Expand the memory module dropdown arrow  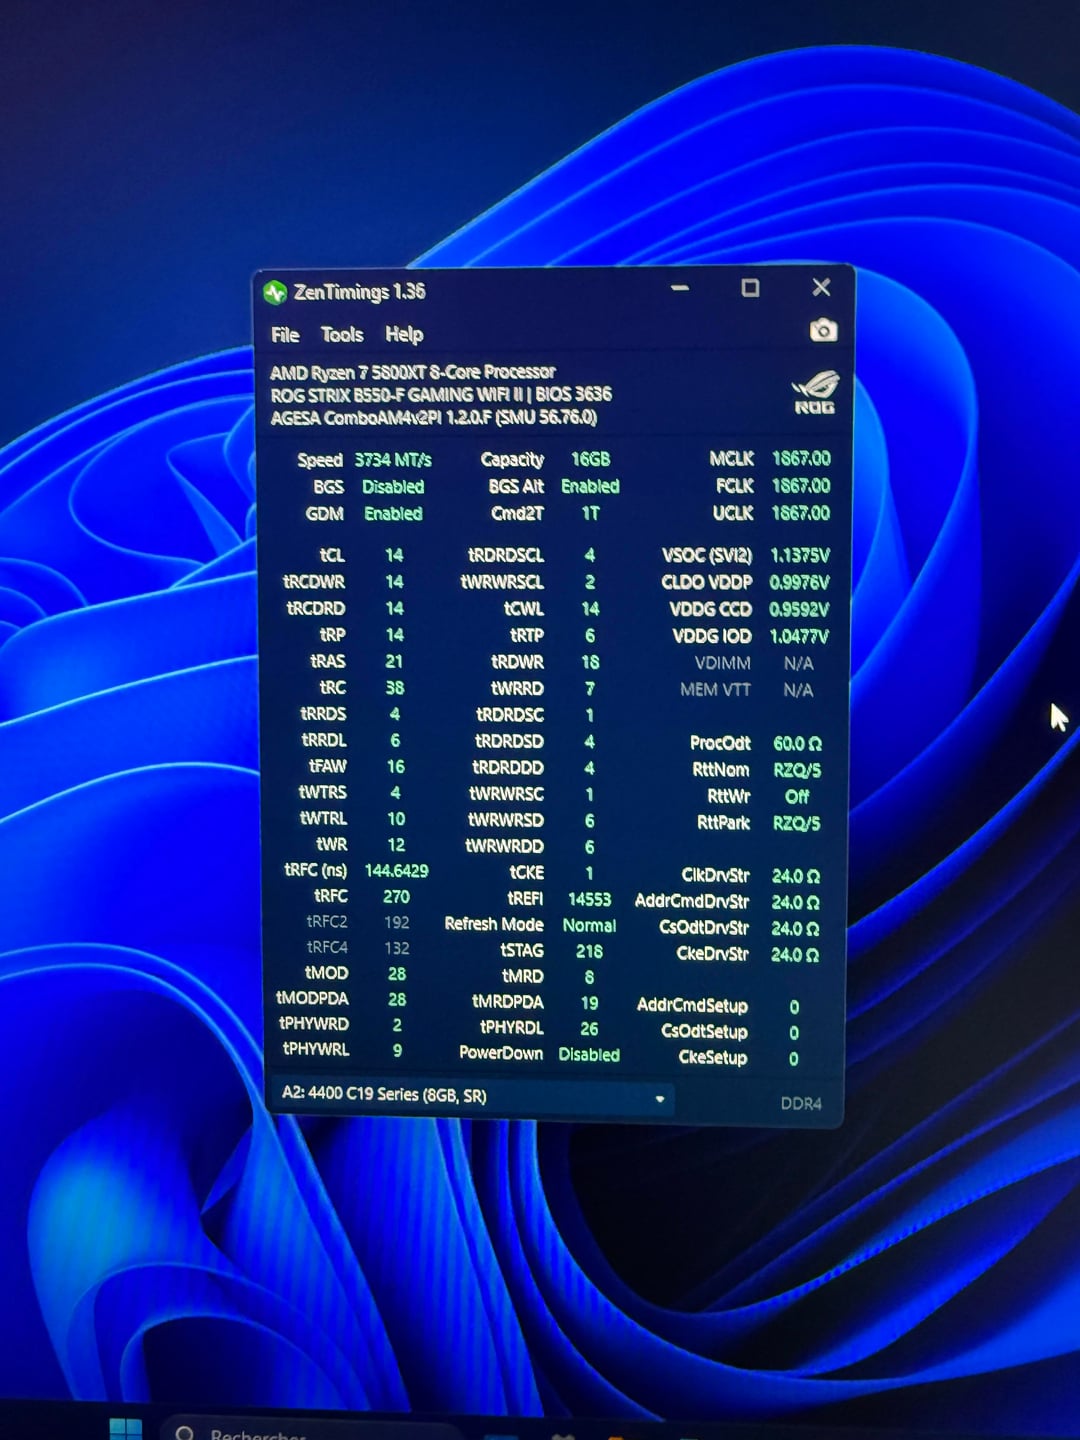click(x=660, y=1099)
